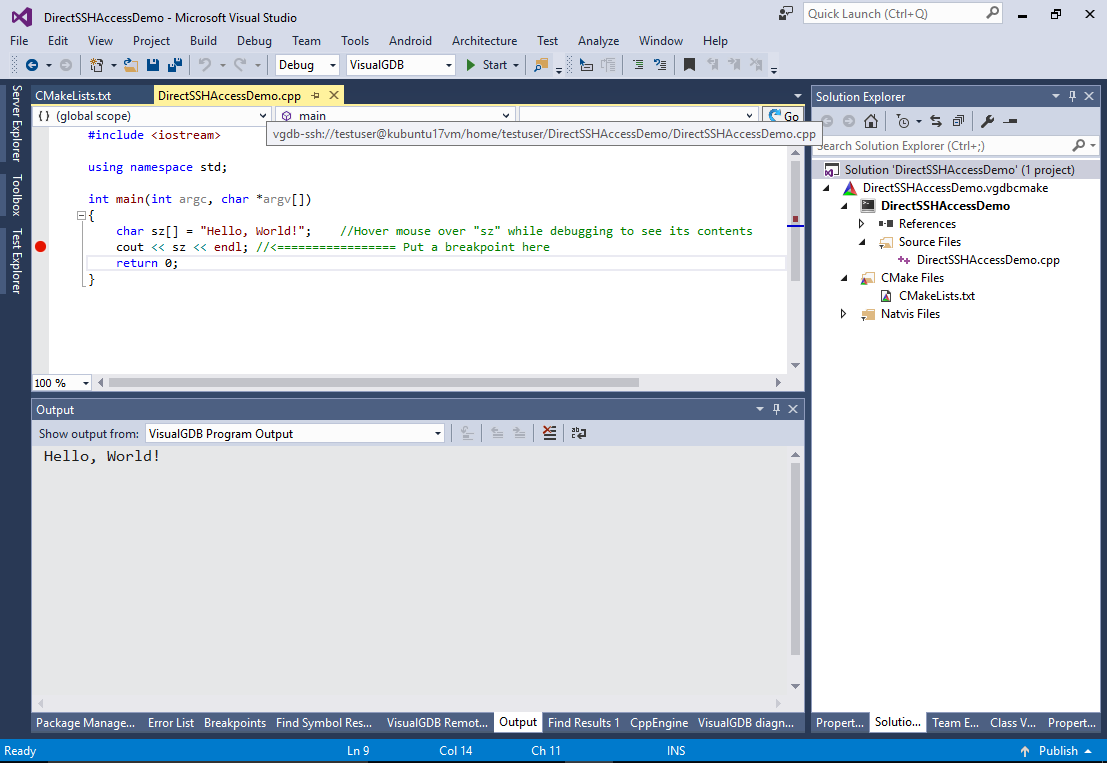The image size is (1107, 763).
Task: Click the Comment out selected lines icon
Action: pyautogui.click(x=638, y=65)
